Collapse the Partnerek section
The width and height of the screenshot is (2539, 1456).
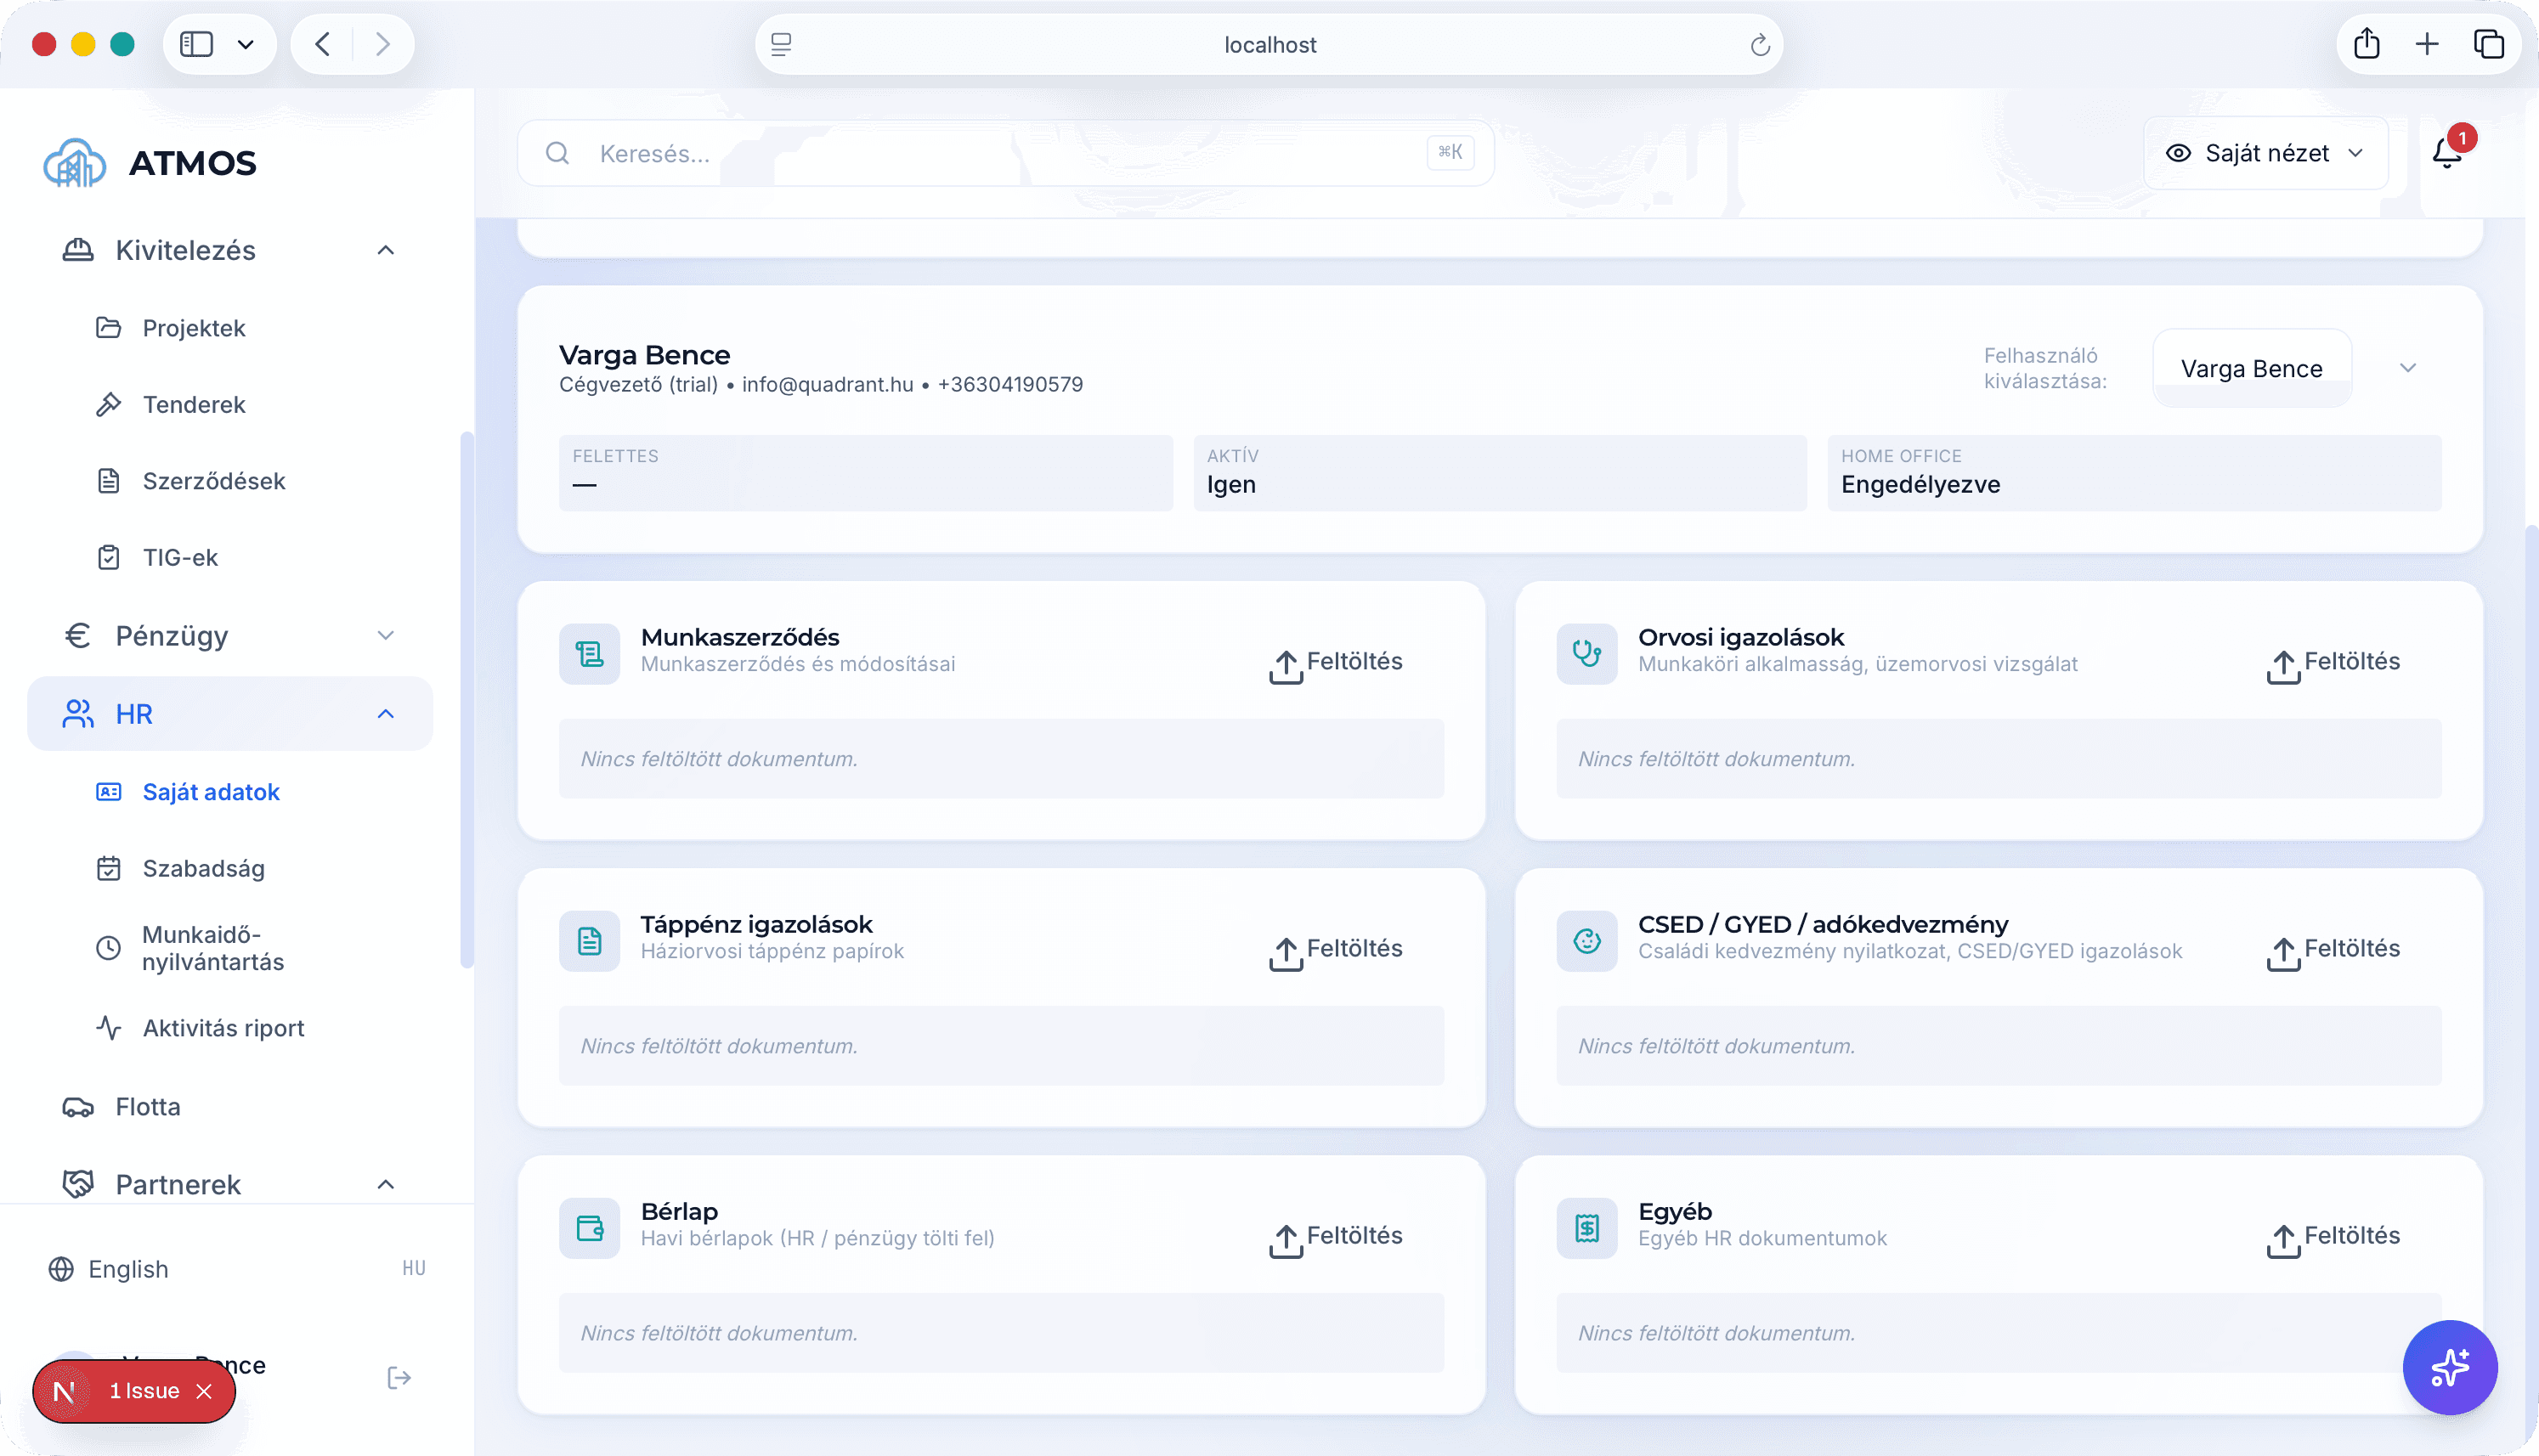[386, 1185]
